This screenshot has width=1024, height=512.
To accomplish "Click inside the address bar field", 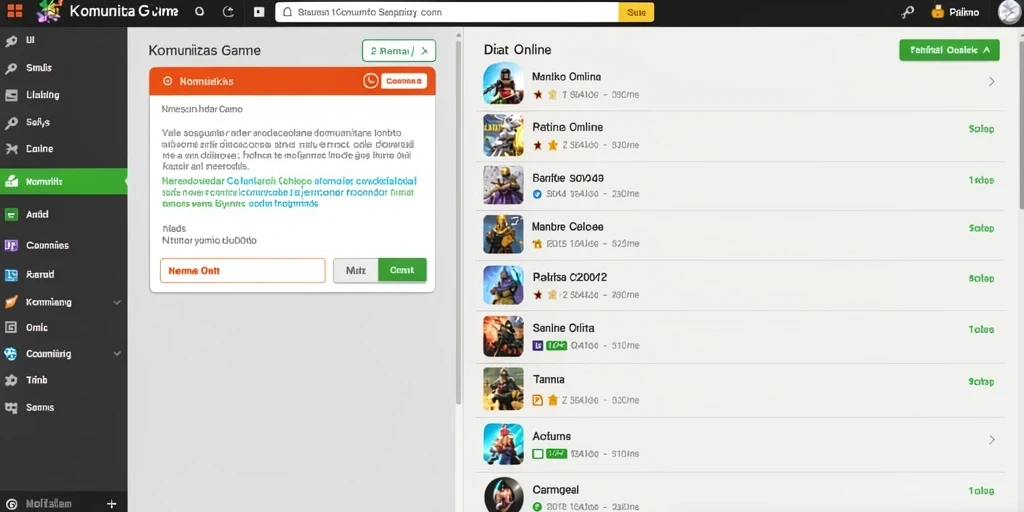I will (447, 12).
